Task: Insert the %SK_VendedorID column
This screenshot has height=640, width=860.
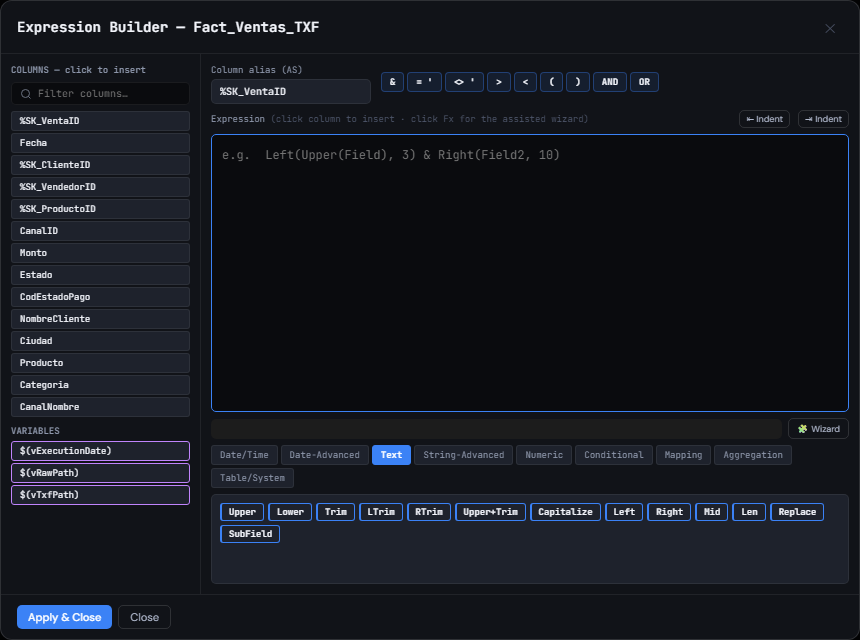Action: (x=100, y=187)
